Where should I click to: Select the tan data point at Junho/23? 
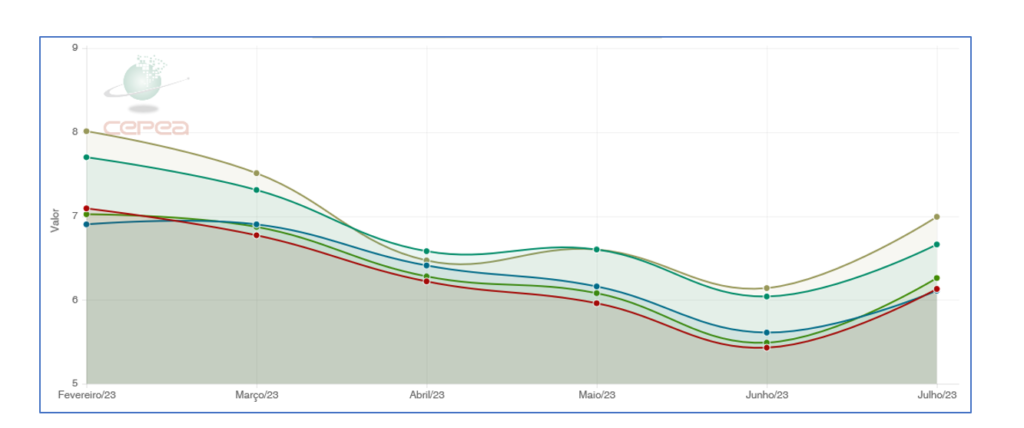pyautogui.click(x=767, y=288)
